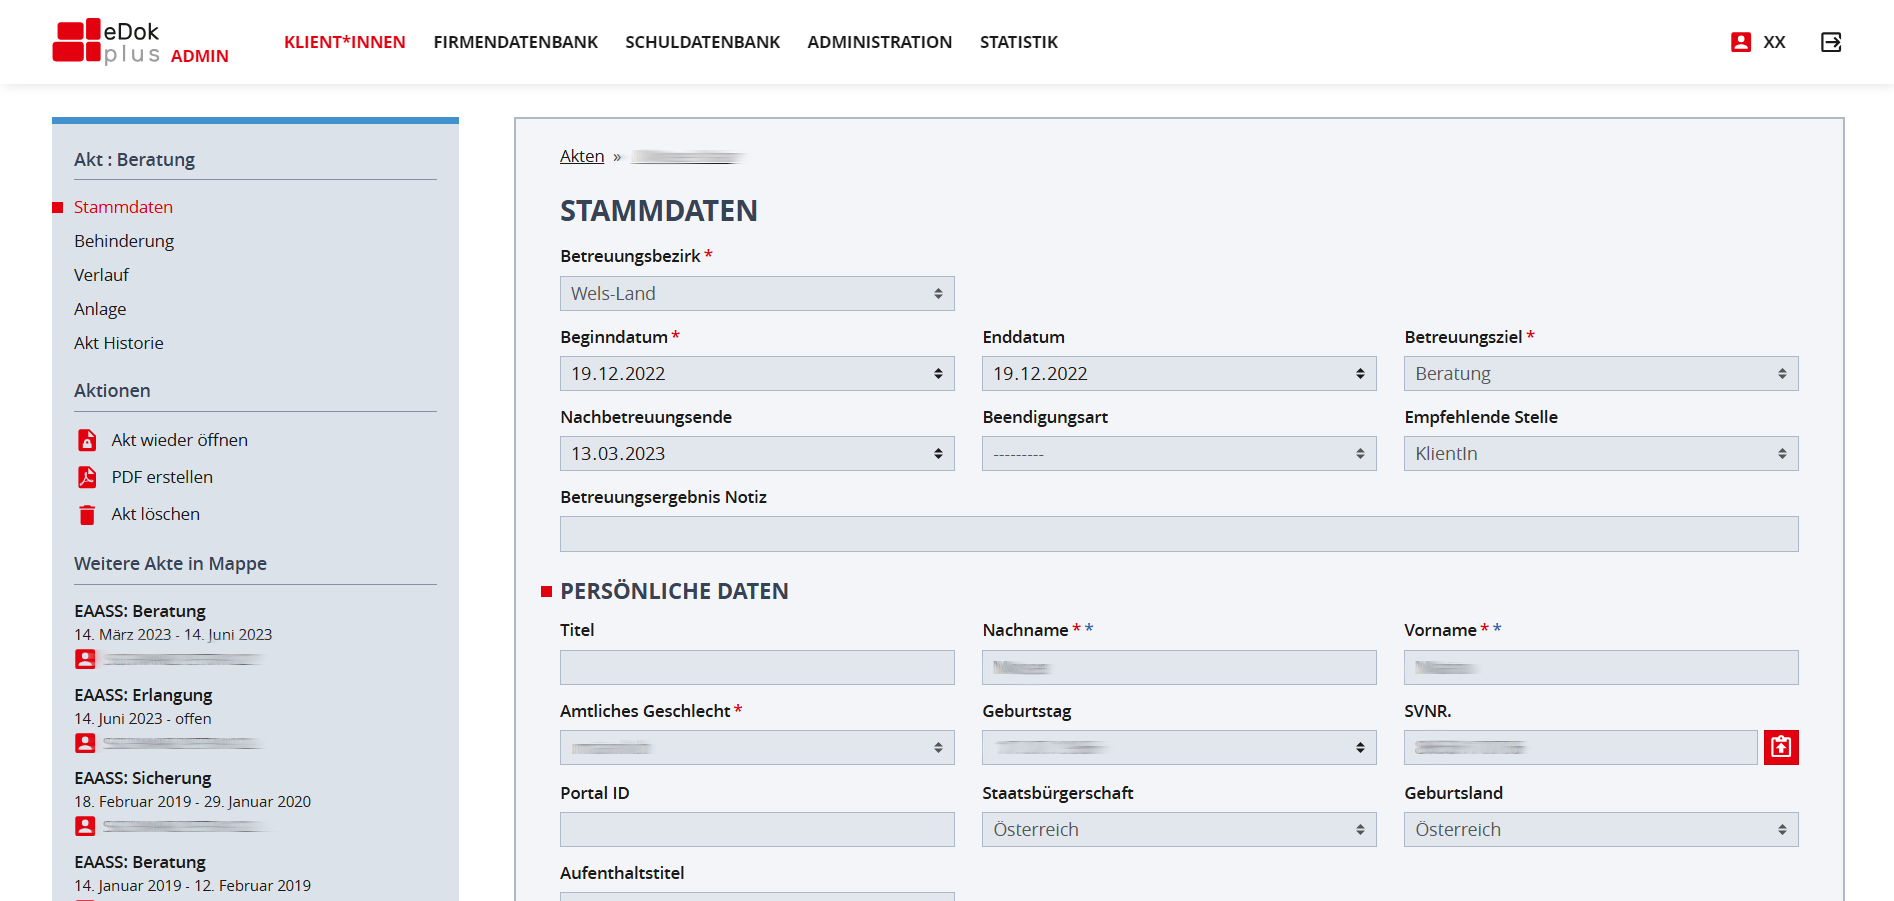
Task: Expand the Betreuungsziel dropdown
Action: [x=1600, y=374]
